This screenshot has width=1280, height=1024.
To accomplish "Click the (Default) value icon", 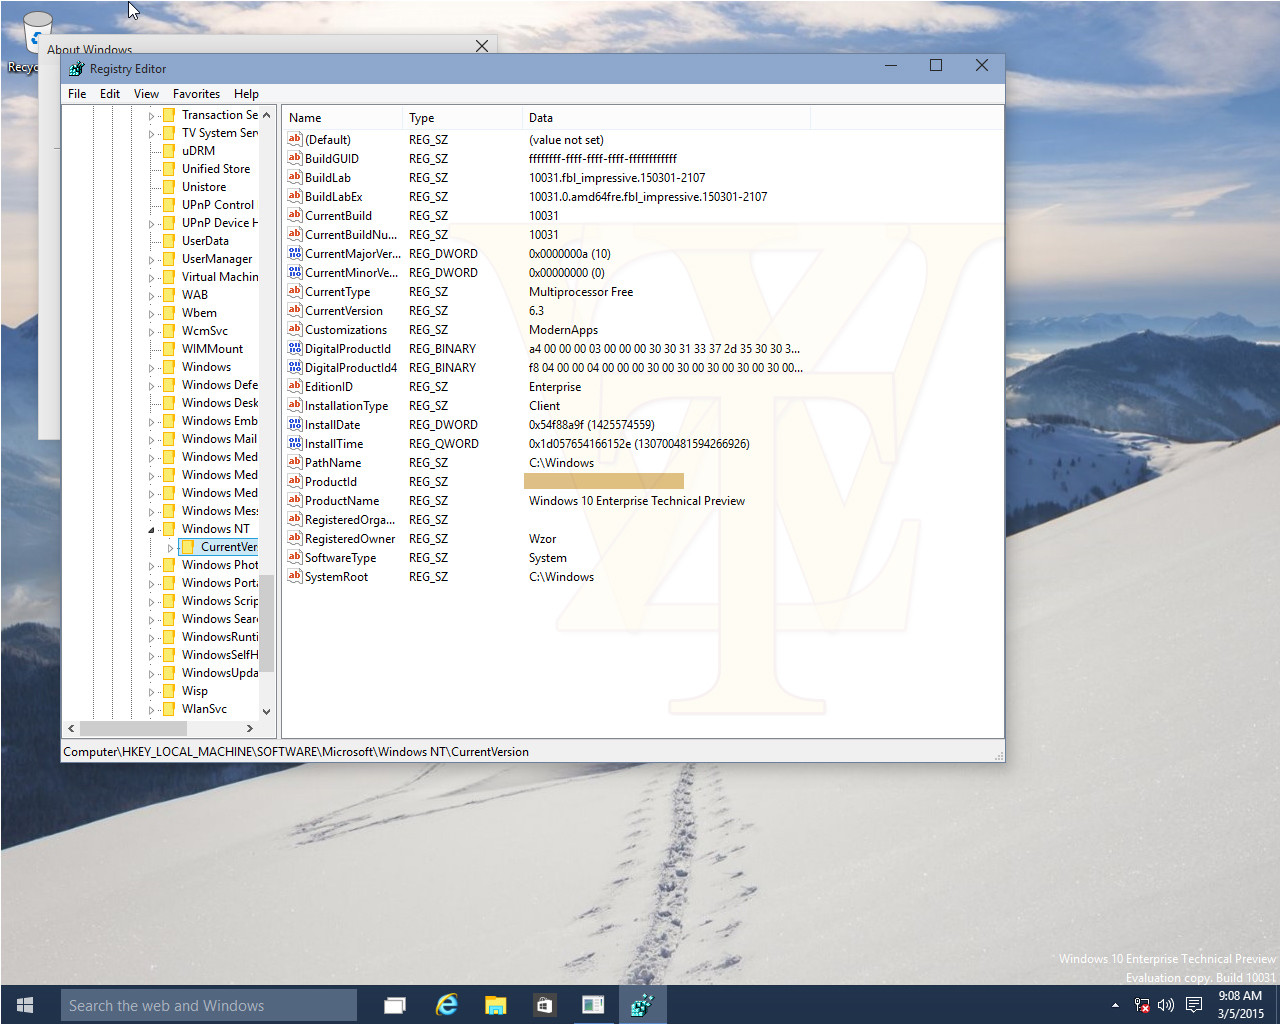I will 295,139.
